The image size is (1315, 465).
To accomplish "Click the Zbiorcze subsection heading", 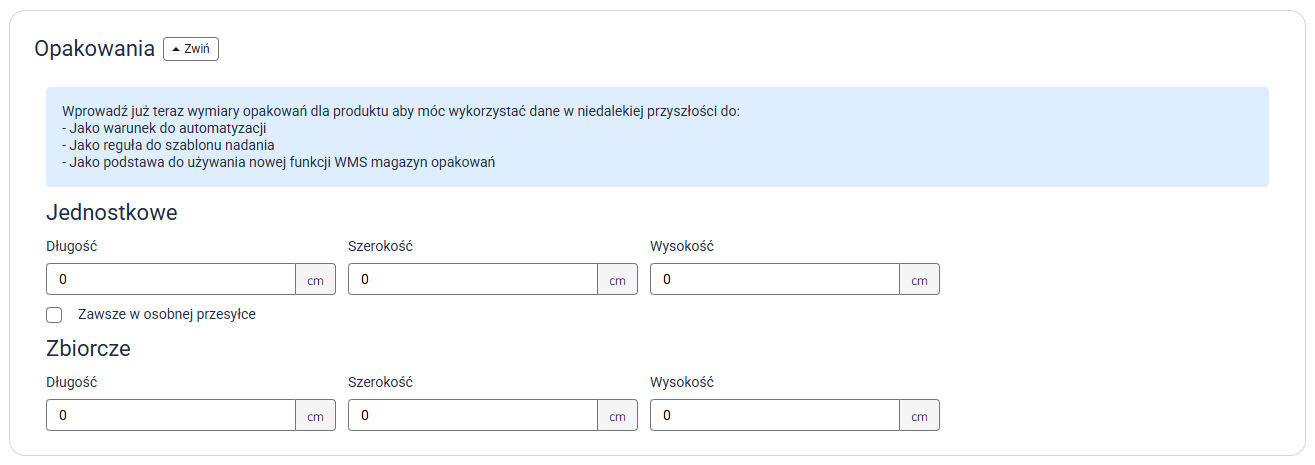I will (x=88, y=349).
